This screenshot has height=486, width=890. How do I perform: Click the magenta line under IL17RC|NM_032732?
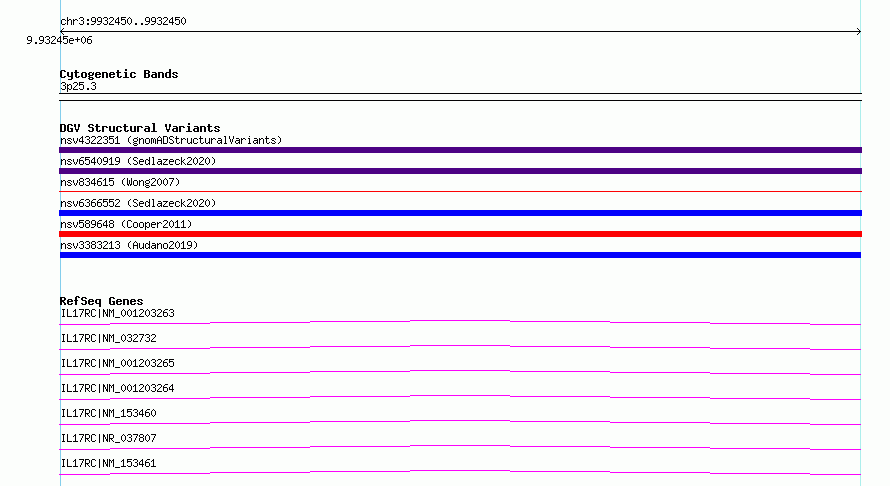click(x=460, y=347)
